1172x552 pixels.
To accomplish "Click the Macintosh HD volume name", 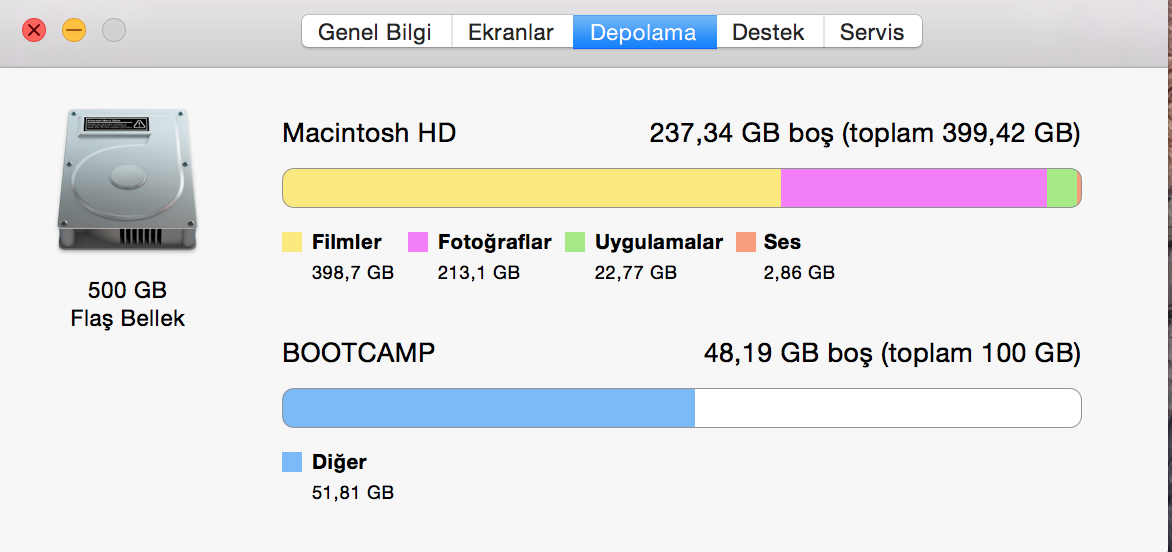I will pos(369,134).
